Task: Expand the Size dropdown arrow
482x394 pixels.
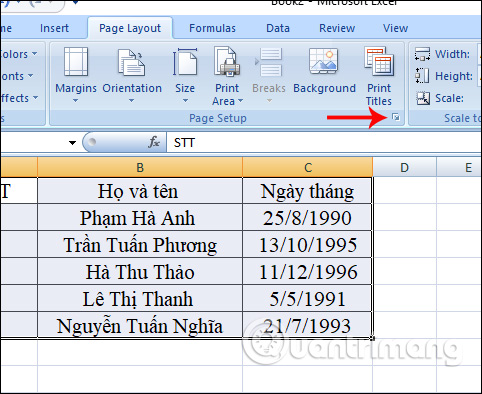Action: point(185,100)
